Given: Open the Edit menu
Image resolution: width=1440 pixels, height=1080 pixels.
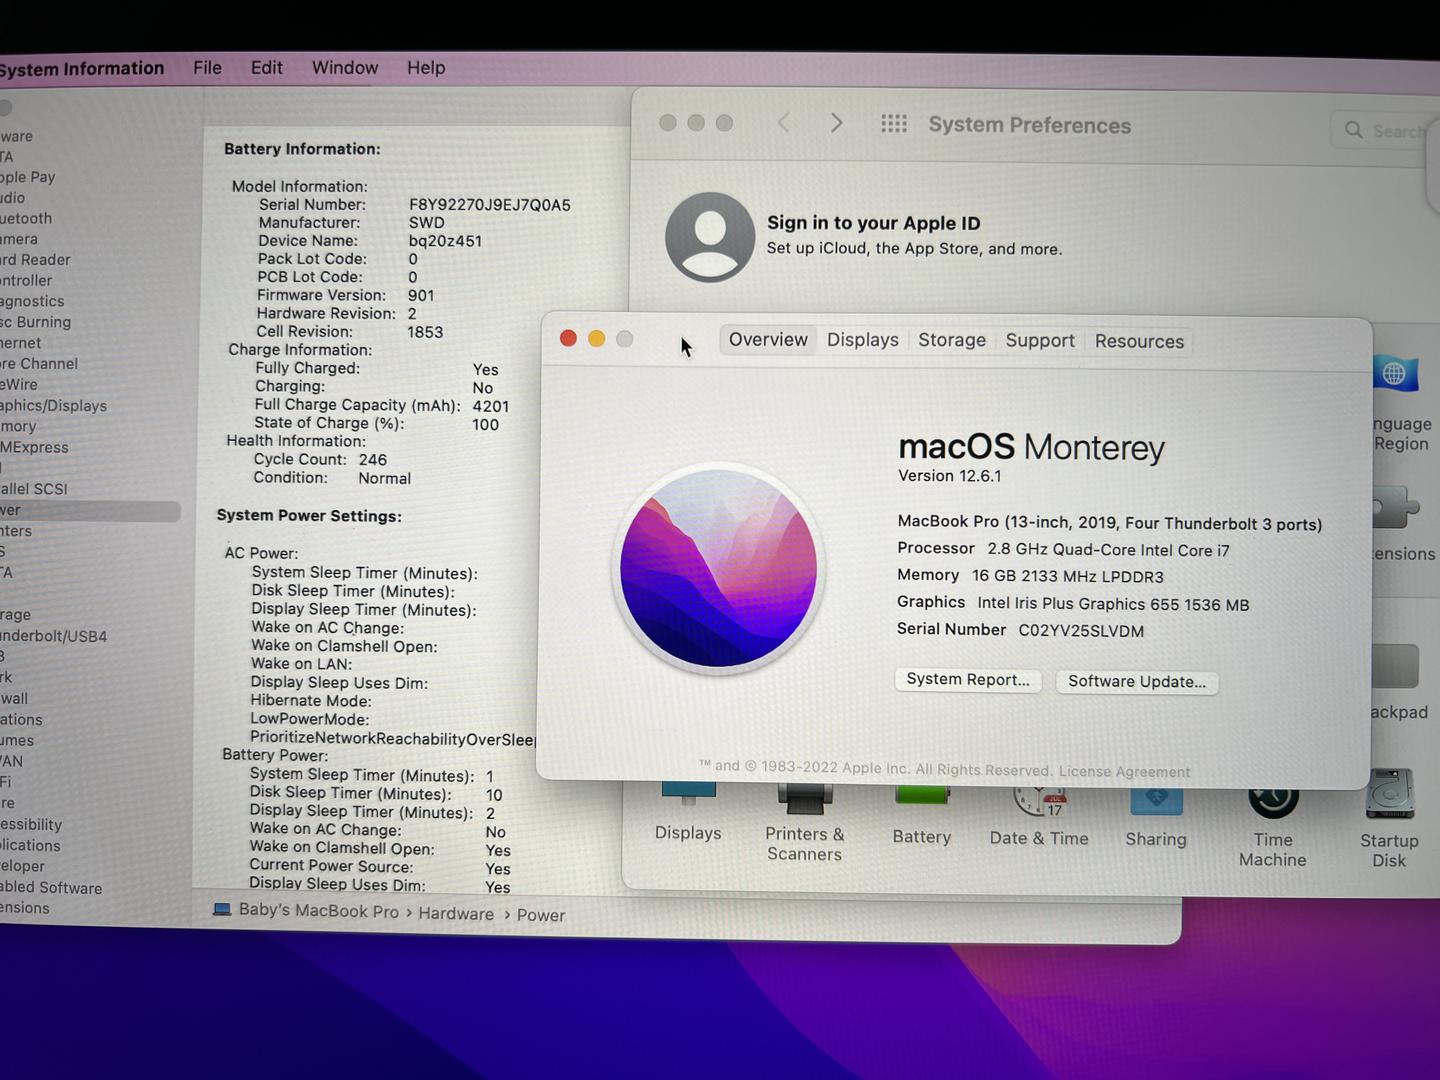Looking at the screenshot, I should (266, 68).
